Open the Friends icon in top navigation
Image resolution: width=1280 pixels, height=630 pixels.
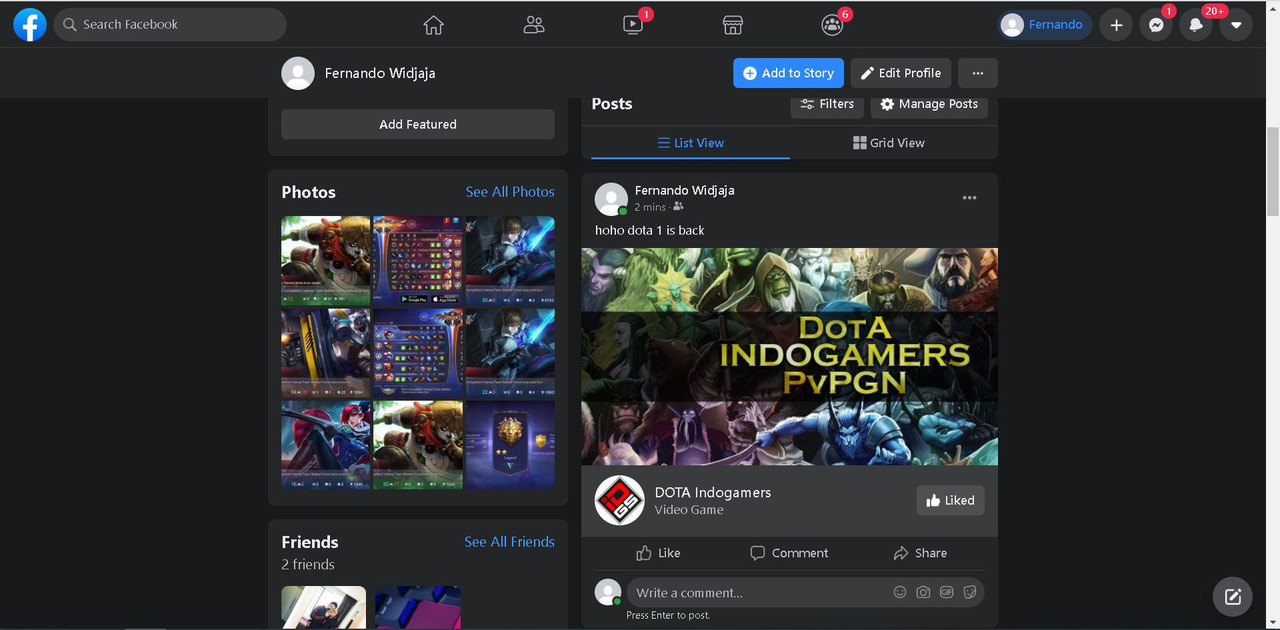point(534,25)
